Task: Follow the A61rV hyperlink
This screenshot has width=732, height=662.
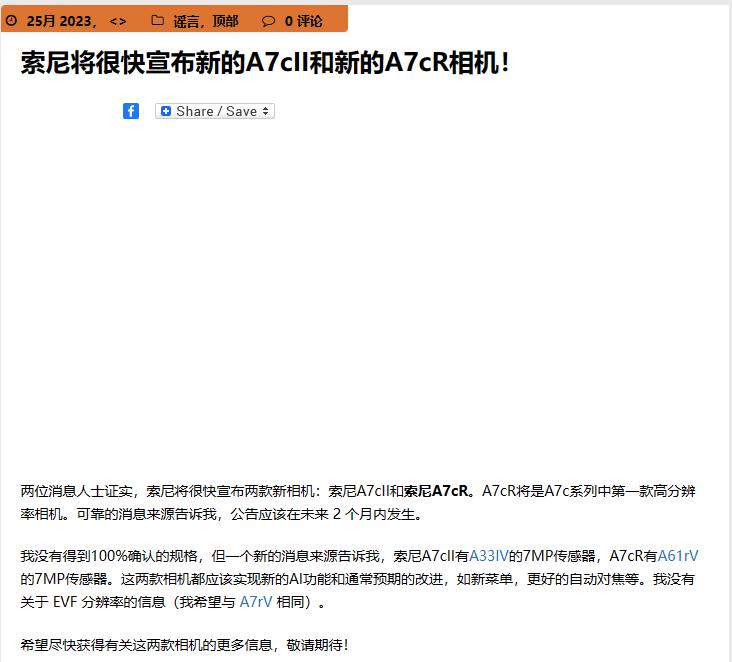Action: [678, 556]
